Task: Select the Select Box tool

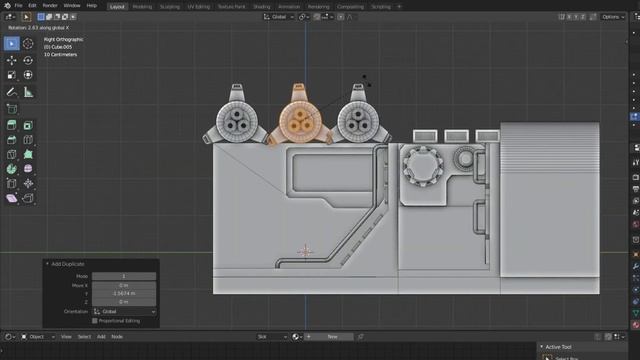Action: click(x=11, y=43)
